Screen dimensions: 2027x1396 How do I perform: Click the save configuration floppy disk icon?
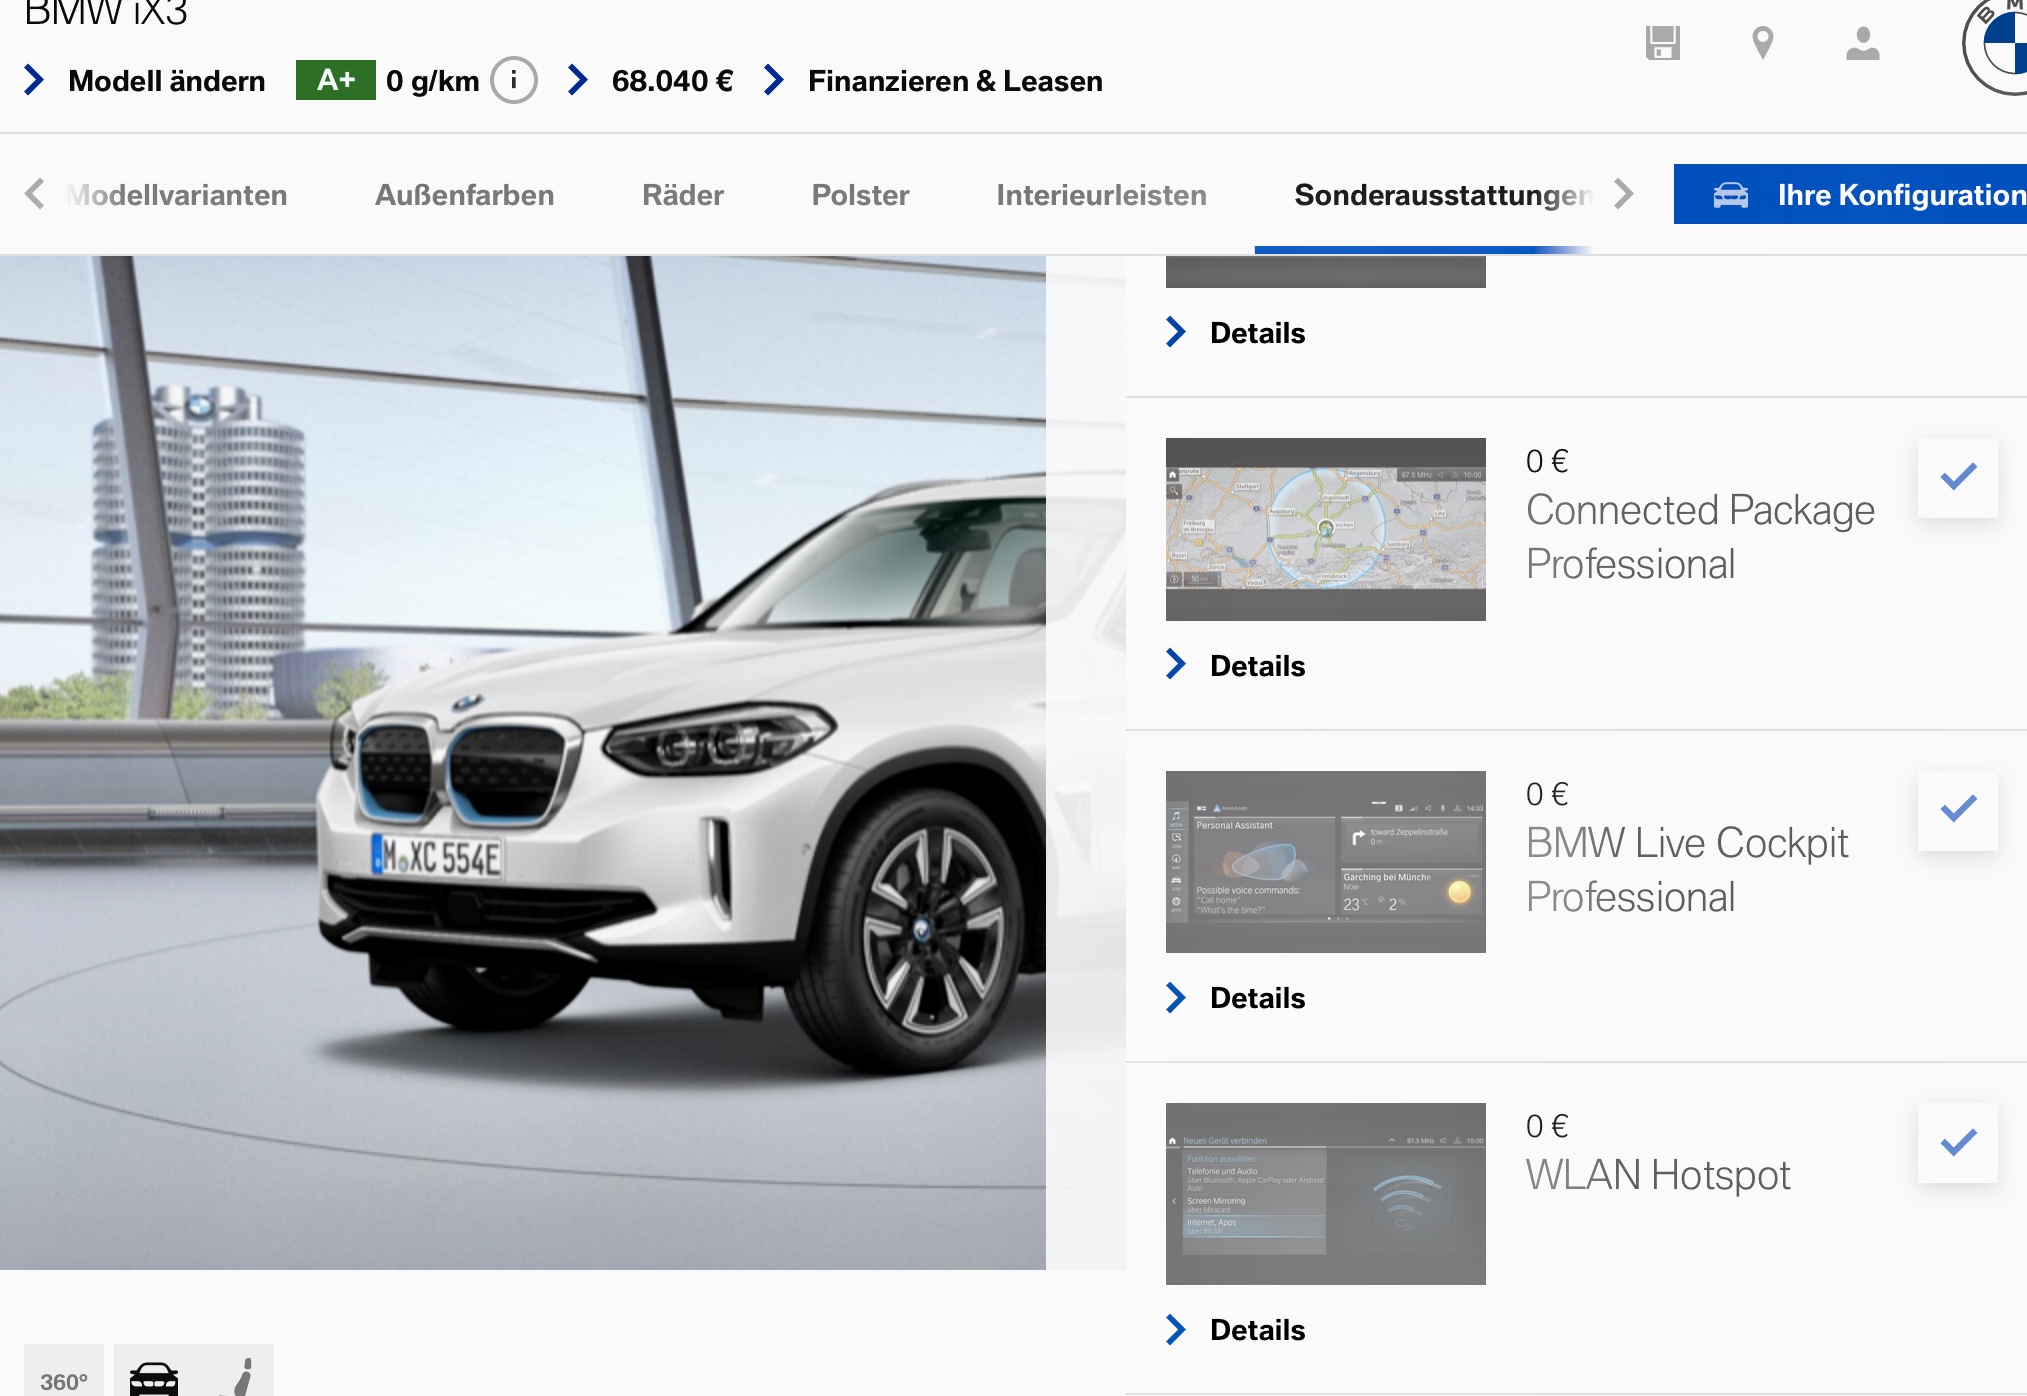tap(1663, 43)
